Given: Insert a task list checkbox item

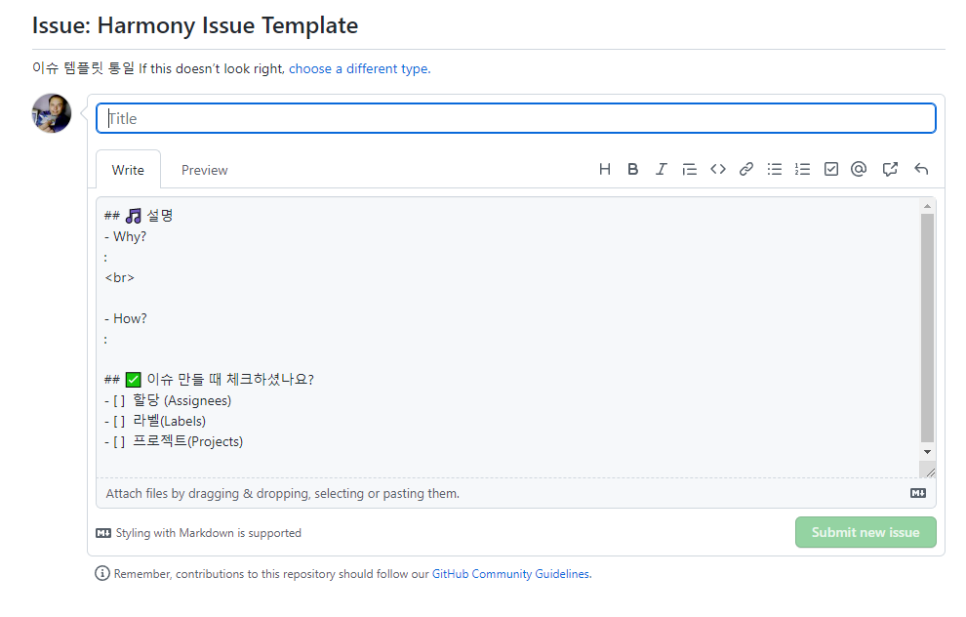Looking at the screenshot, I should [831, 169].
